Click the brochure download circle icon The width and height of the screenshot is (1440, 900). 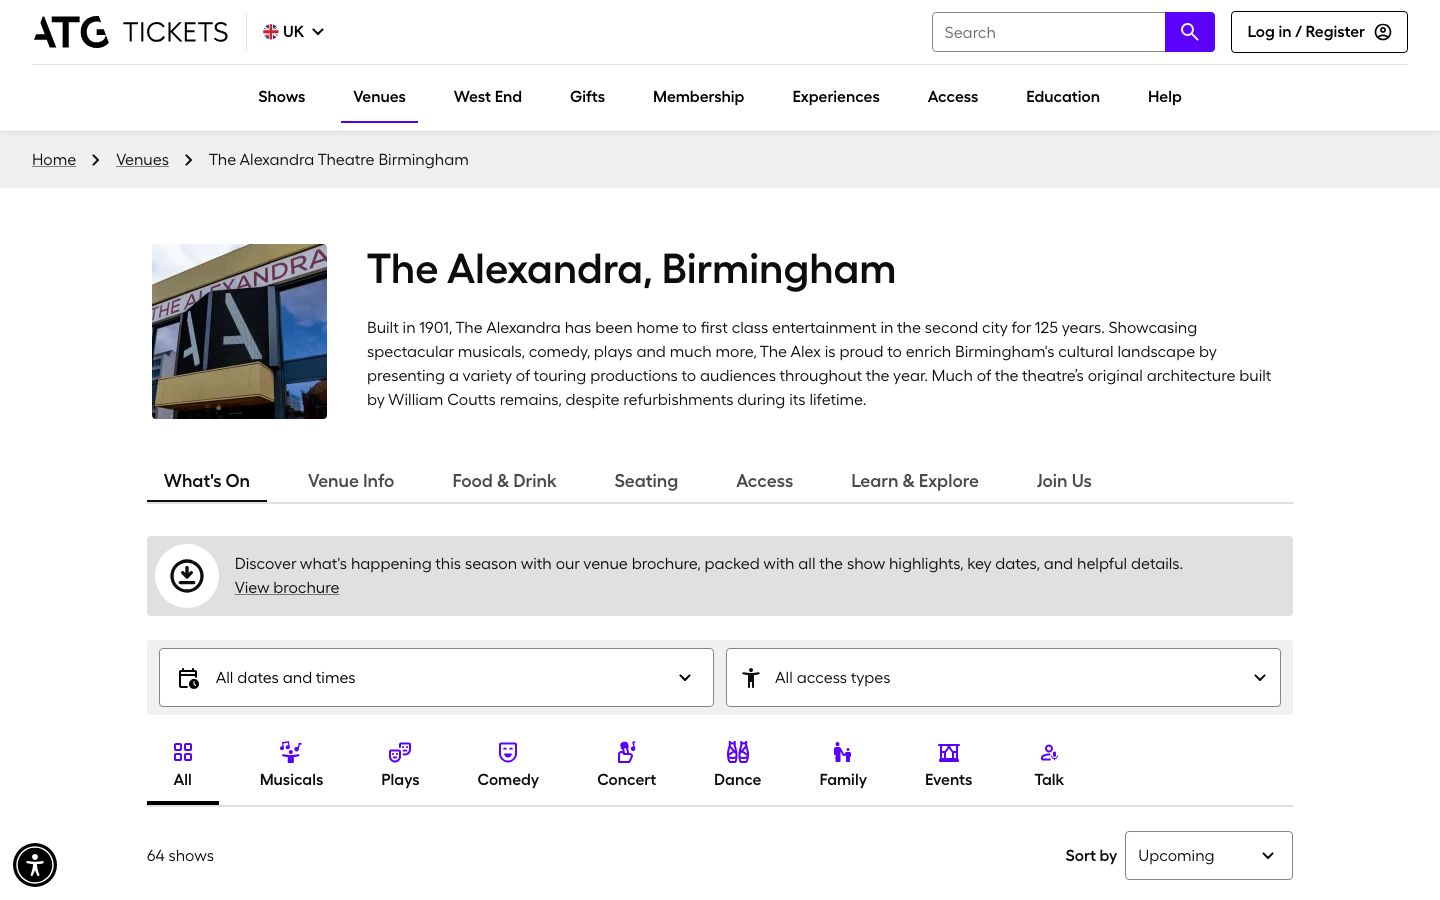[x=187, y=576]
